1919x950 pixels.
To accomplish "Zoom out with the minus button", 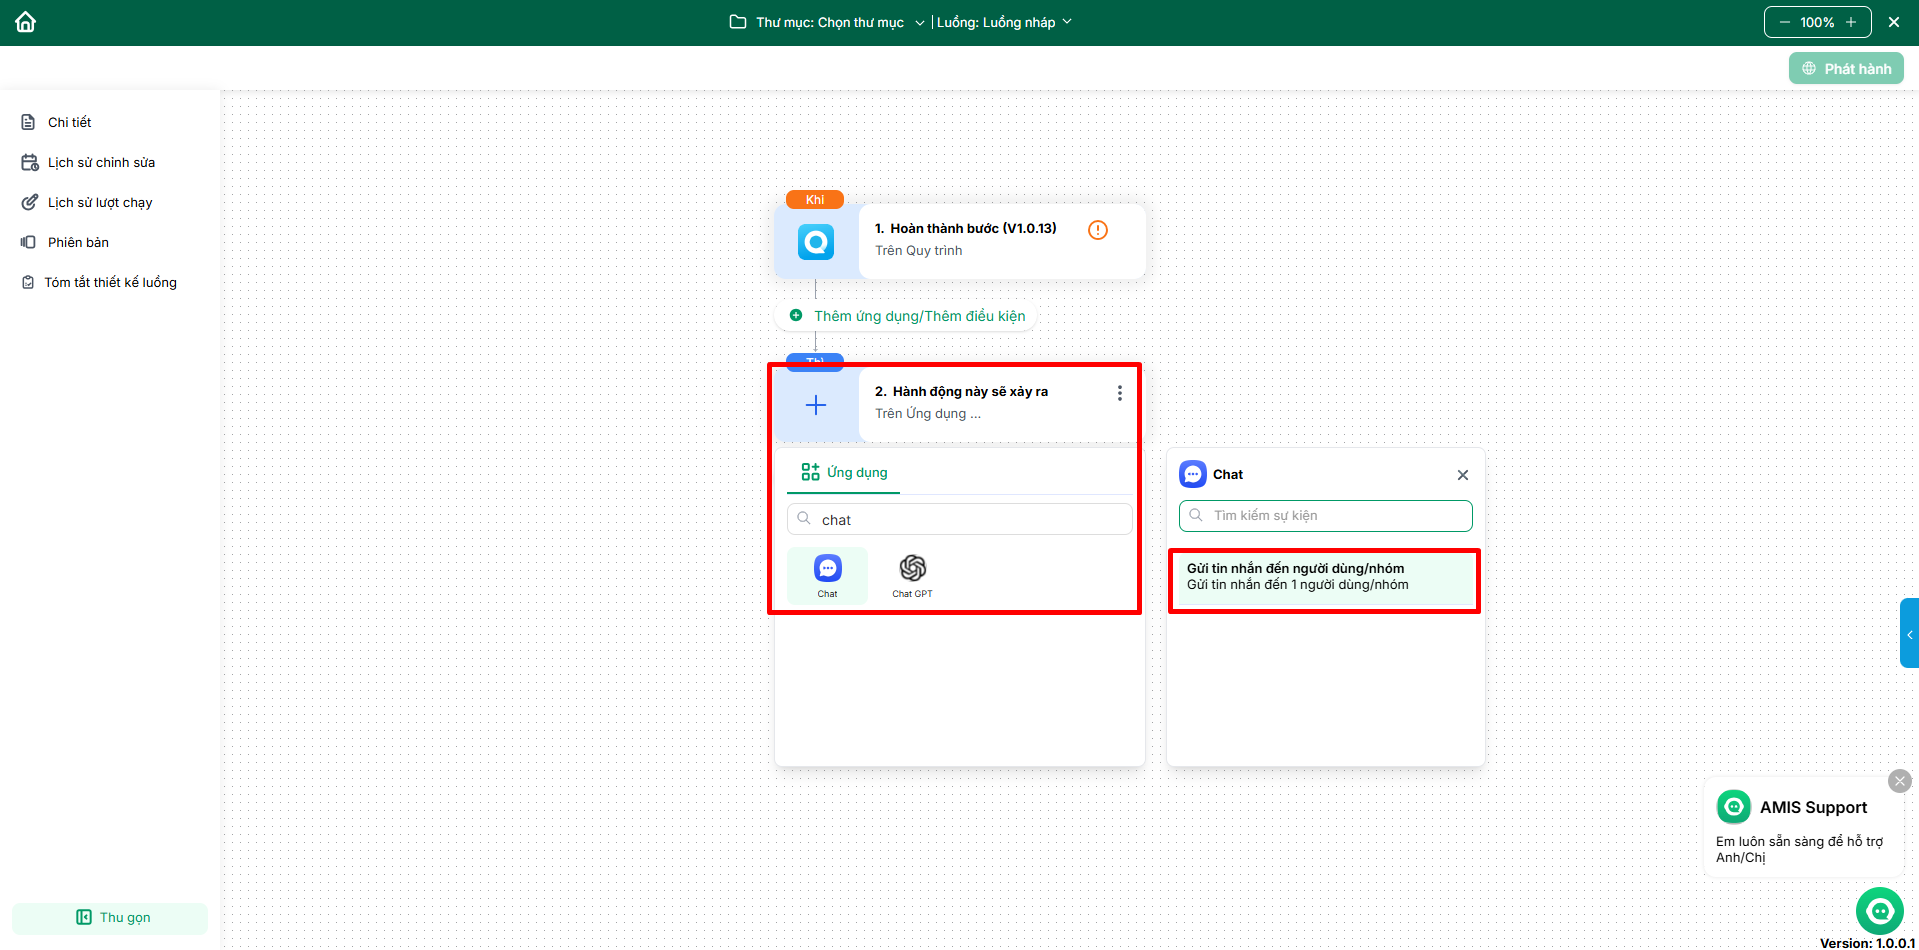I will (x=1784, y=22).
